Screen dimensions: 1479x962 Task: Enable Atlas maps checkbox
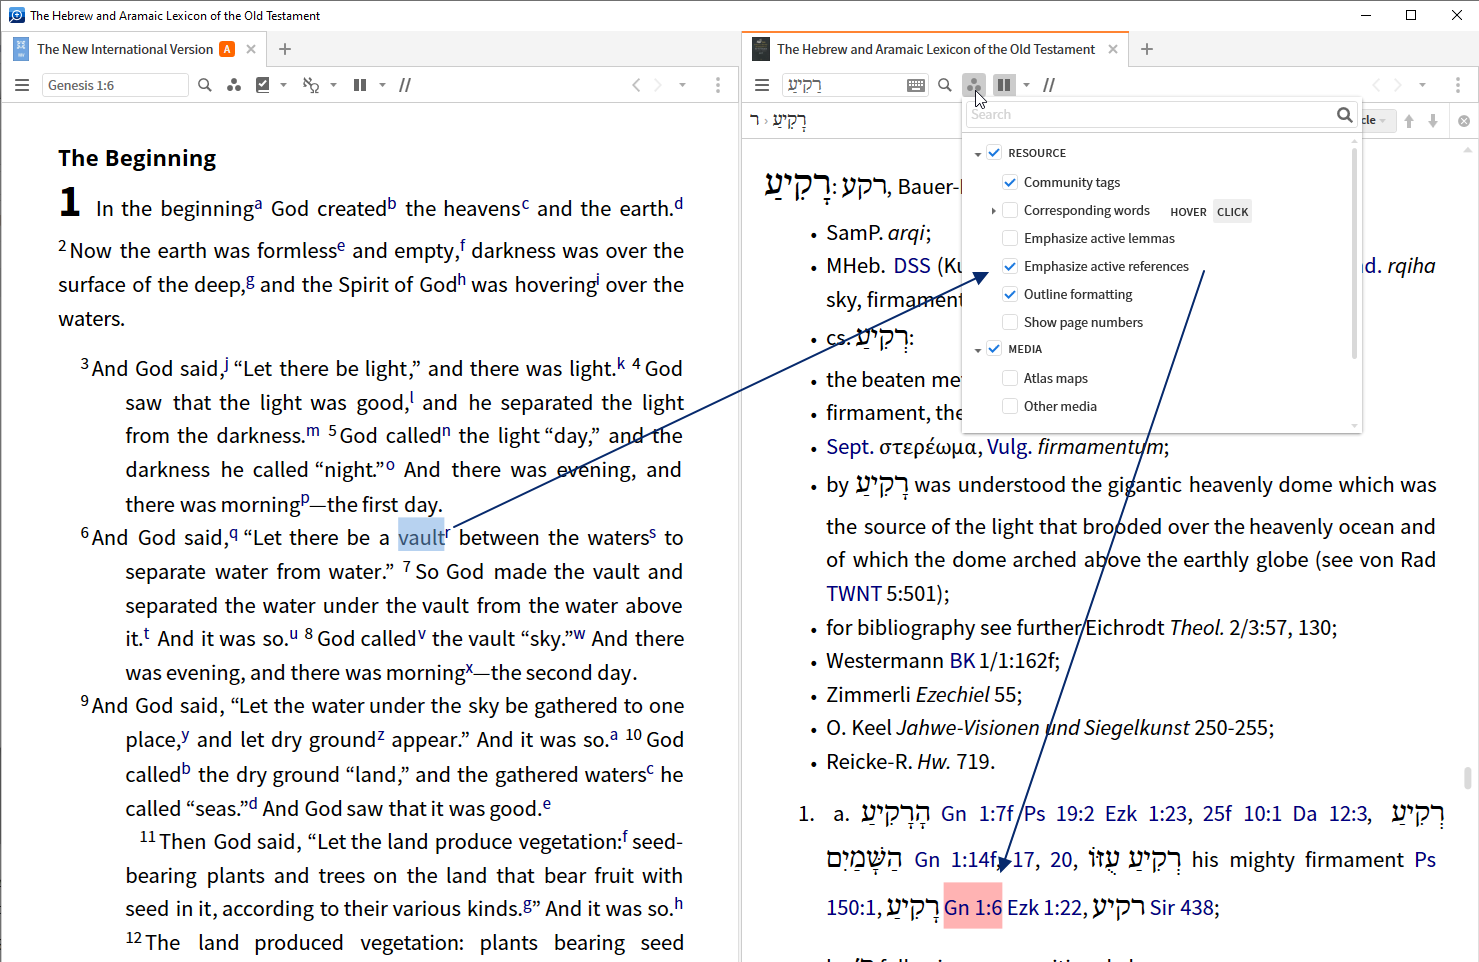coord(1010,378)
